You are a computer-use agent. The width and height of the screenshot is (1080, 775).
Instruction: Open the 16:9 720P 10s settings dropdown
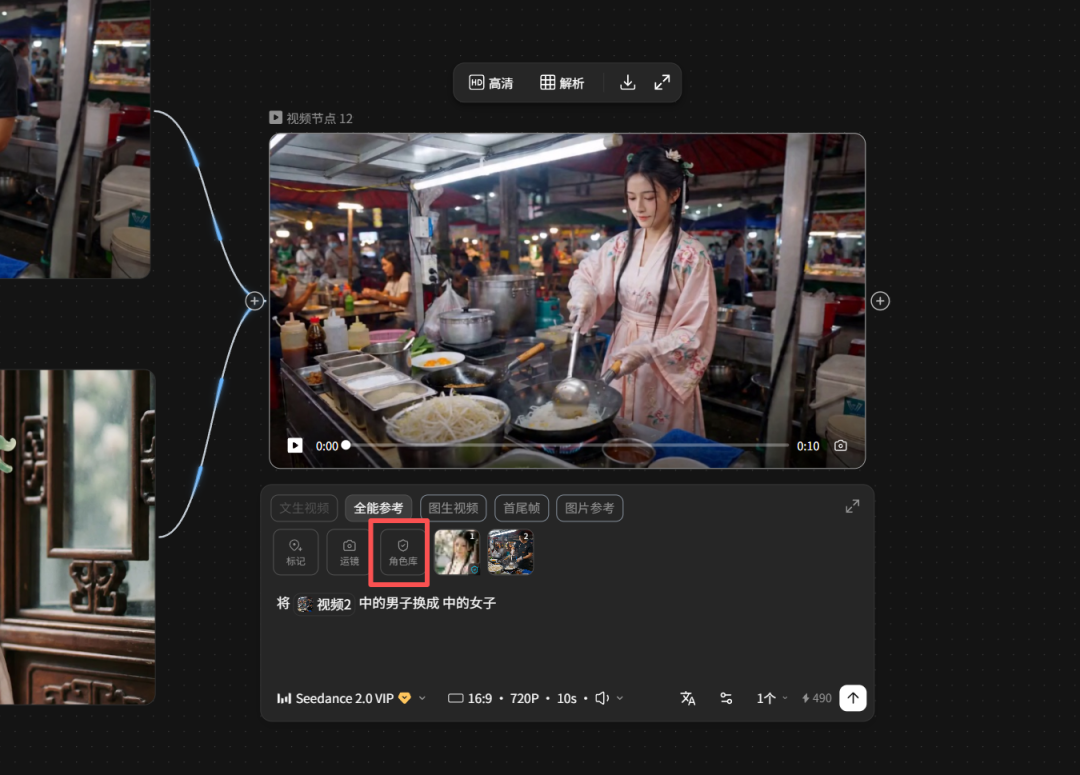(535, 698)
